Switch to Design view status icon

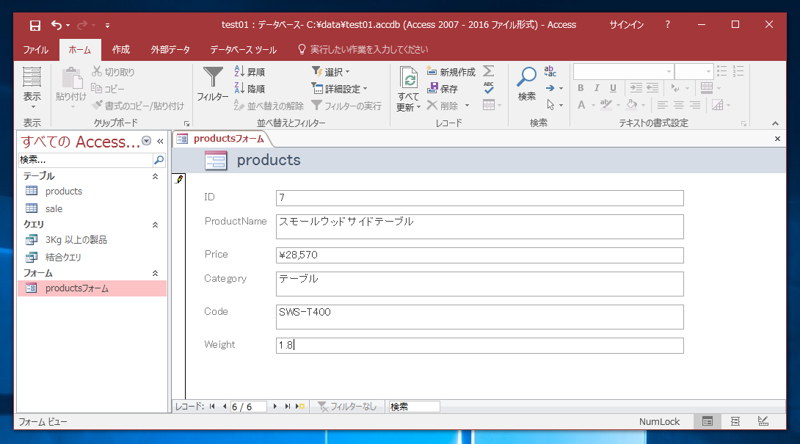point(763,421)
